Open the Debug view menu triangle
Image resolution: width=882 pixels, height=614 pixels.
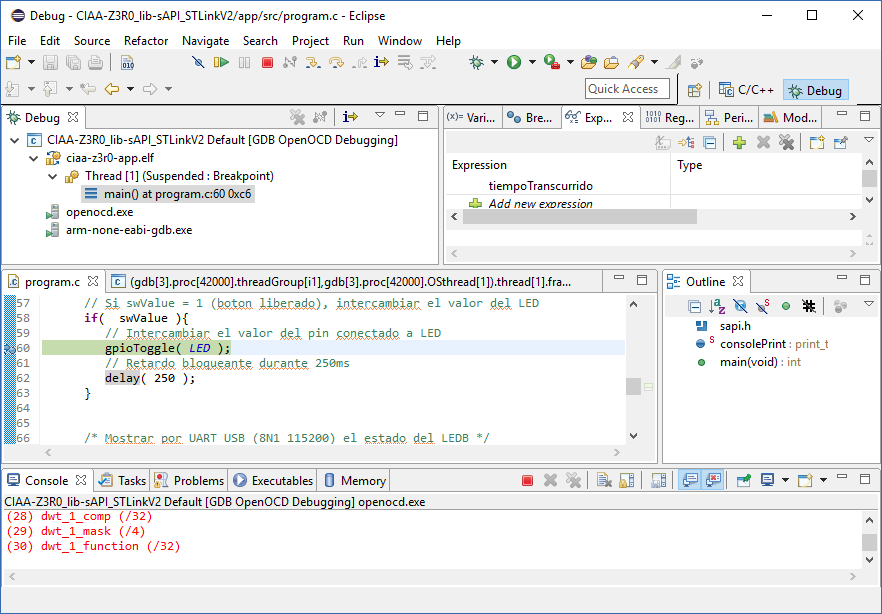380,115
